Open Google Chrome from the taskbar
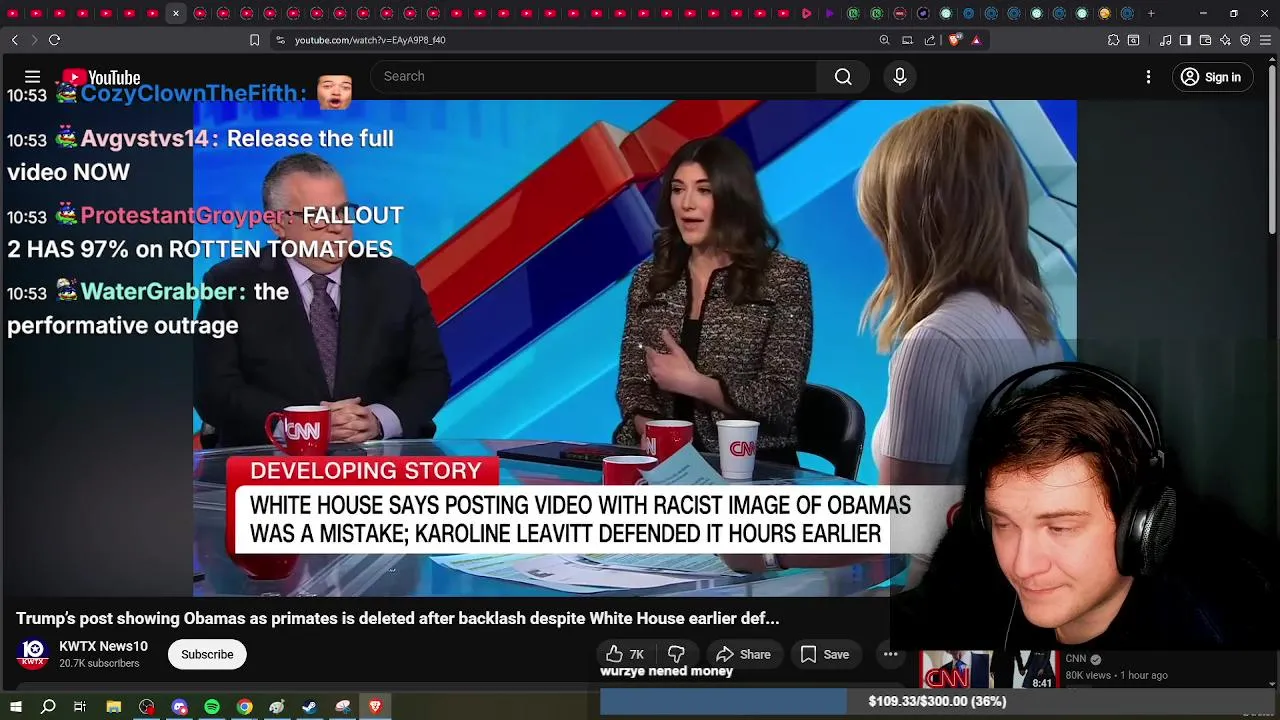The width and height of the screenshot is (1280, 720). pos(244,707)
